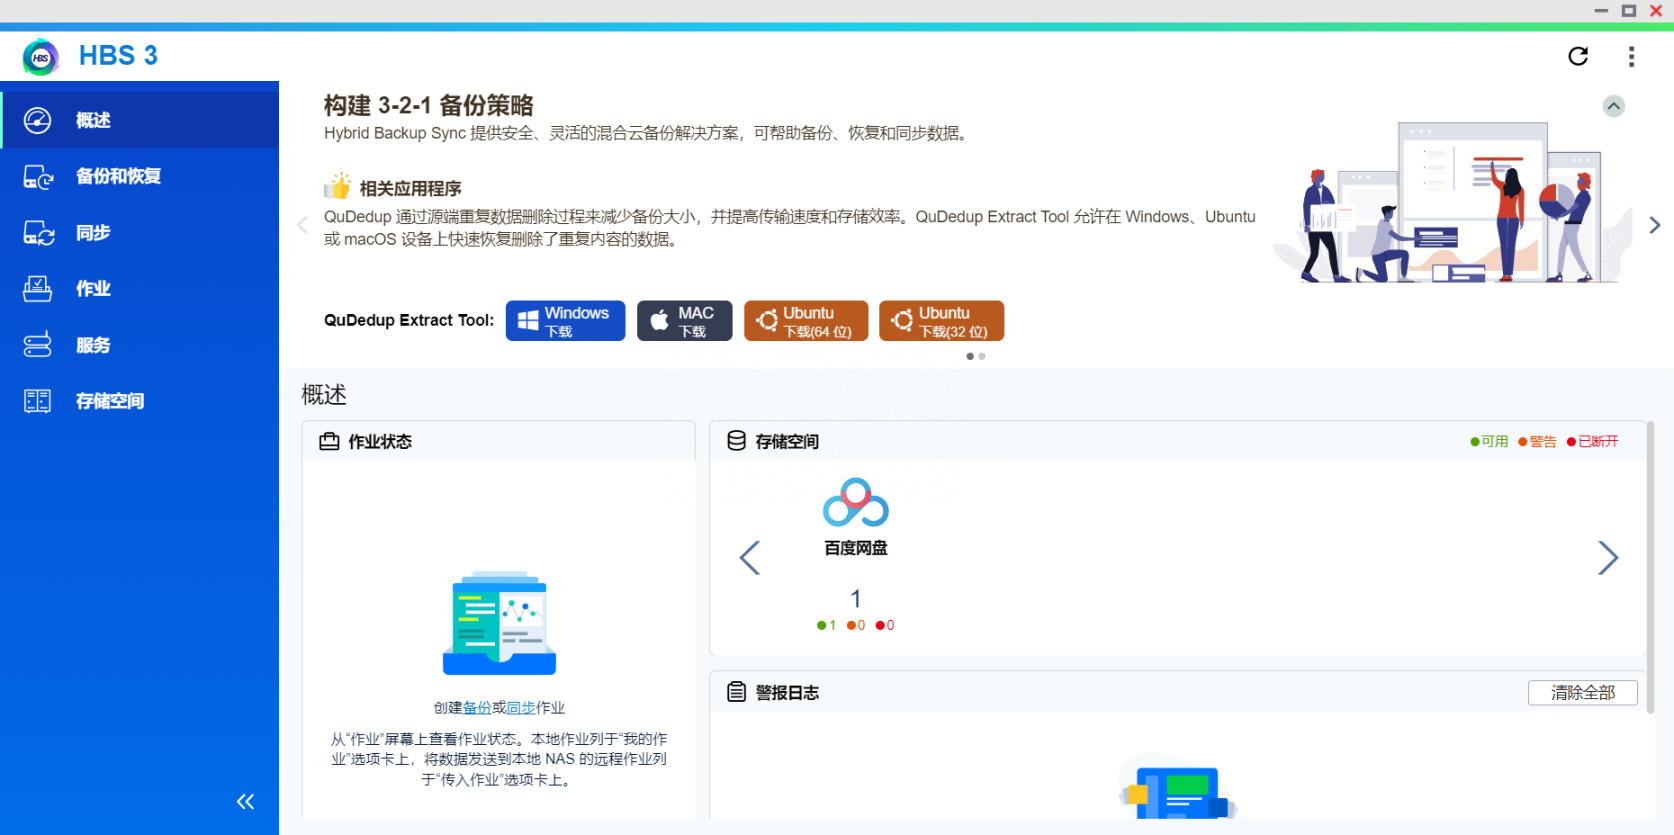
Task: Click the 概述 section heading
Action: [324, 395]
